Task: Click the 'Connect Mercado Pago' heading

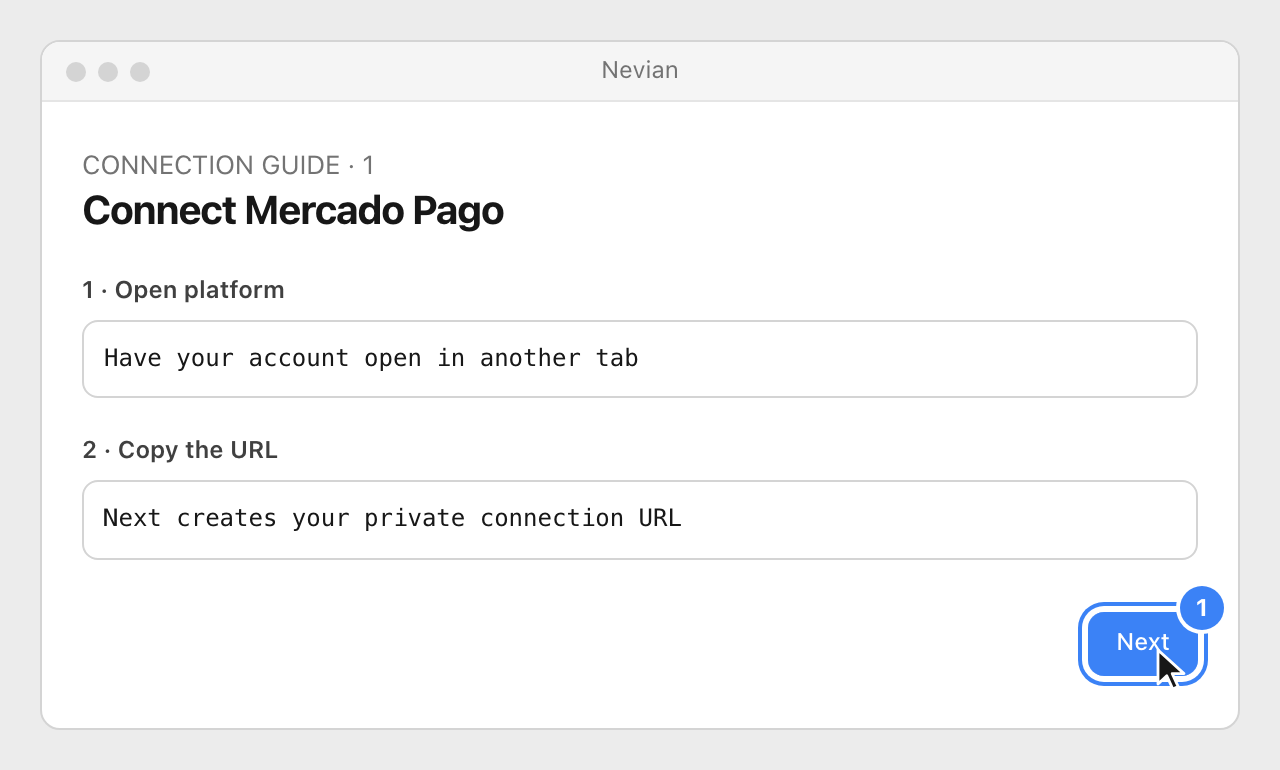Action: pos(293,211)
